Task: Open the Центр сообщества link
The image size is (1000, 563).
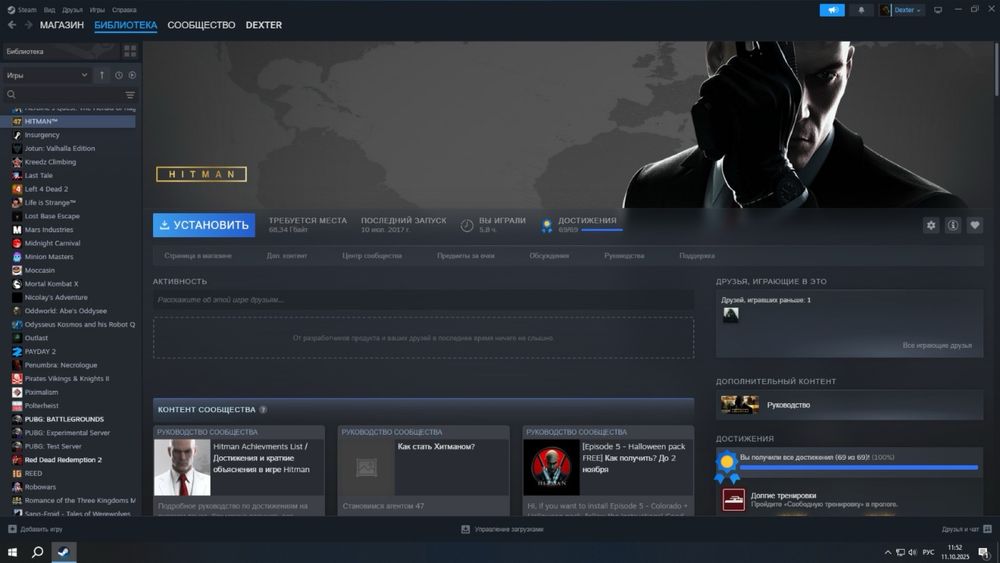Action: point(372,256)
